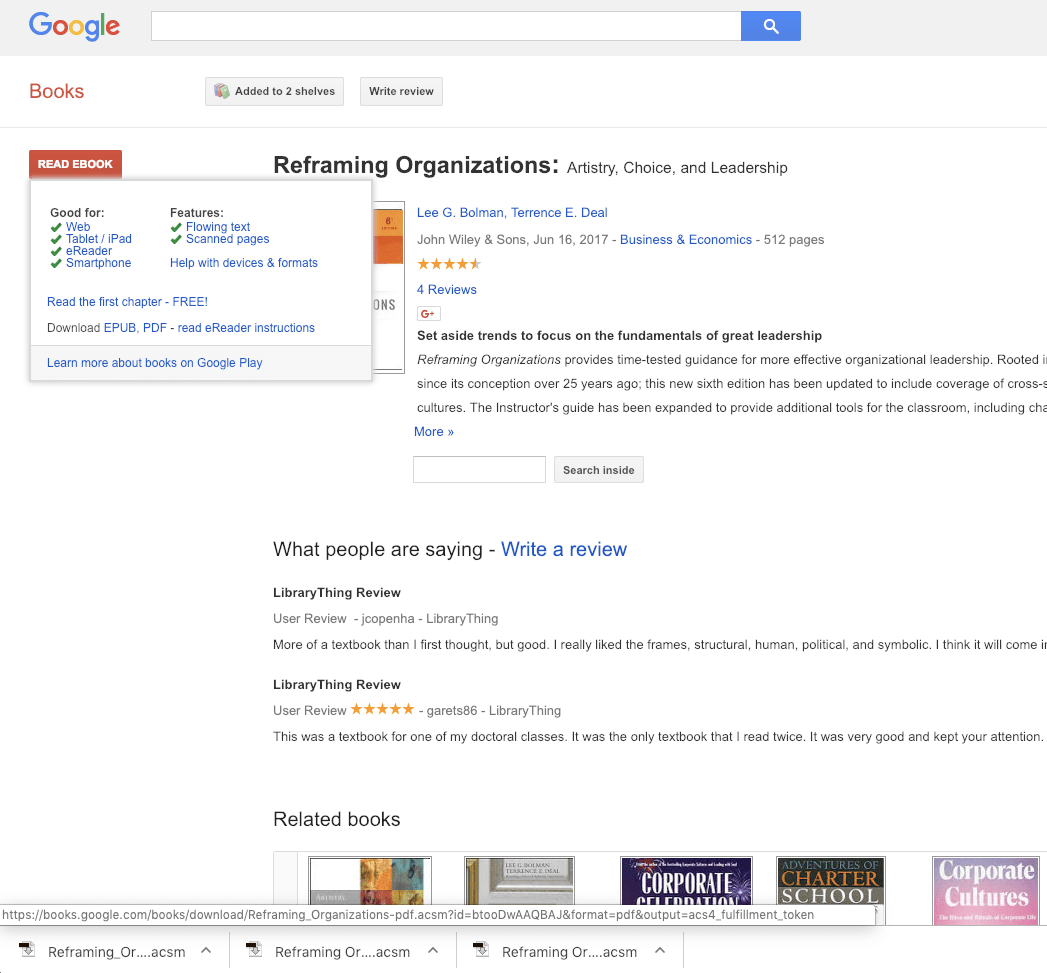Open Adventures of Charter School related book
The width and height of the screenshot is (1047, 973).
coord(831,882)
